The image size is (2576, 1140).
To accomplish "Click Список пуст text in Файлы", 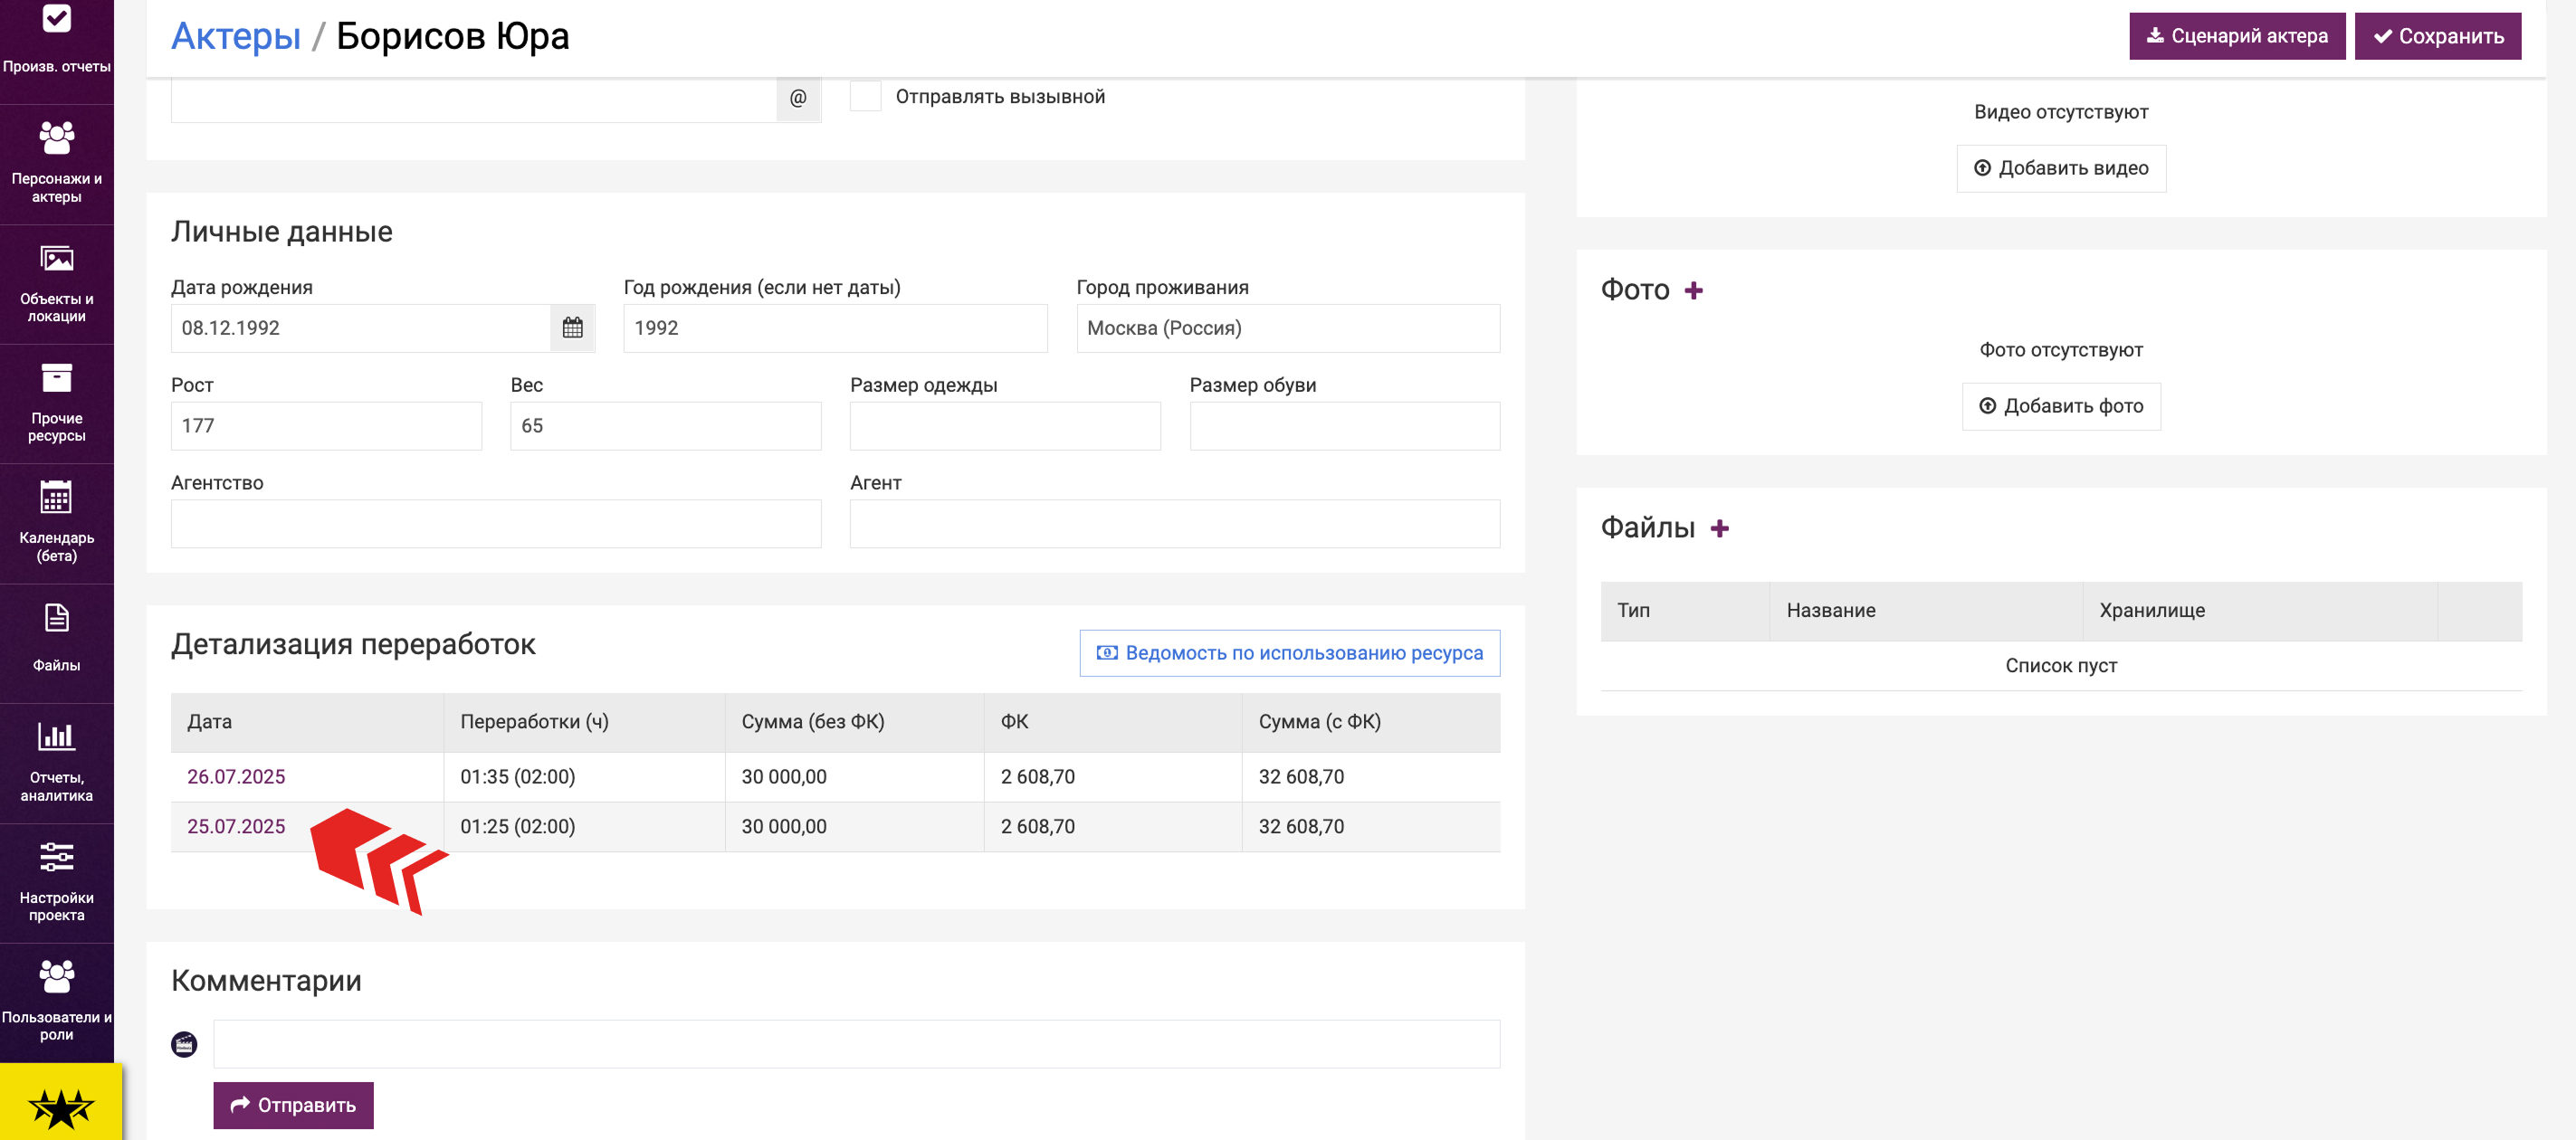I will tap(2060, 666).
